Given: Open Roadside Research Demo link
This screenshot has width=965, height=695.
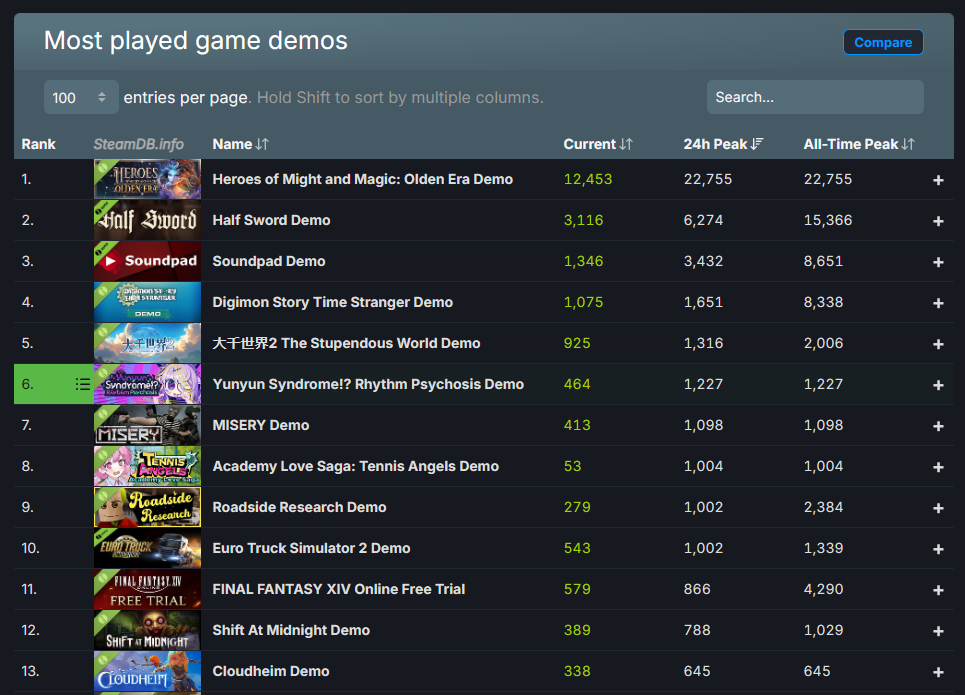Looking at the screenshot, I should [x=299, y=507].
